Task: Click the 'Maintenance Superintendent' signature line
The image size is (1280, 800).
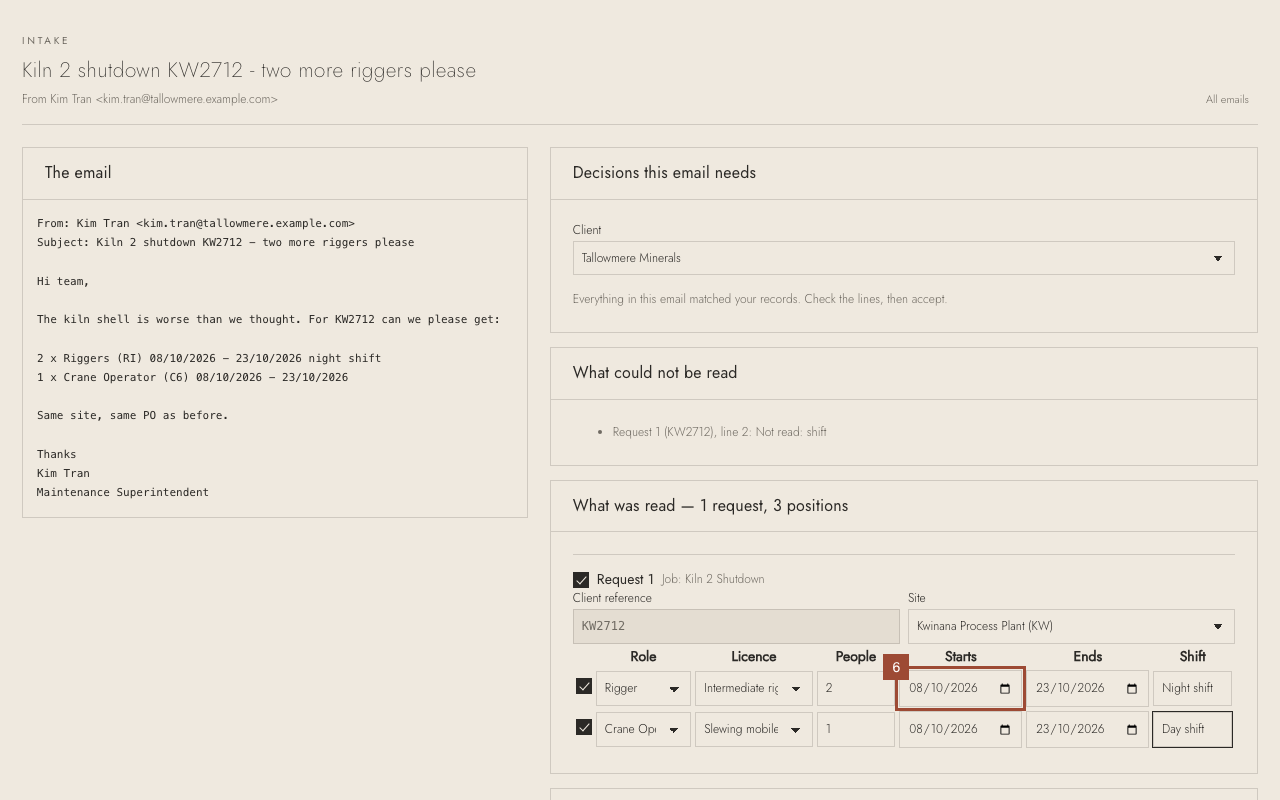Action: coord(123,492)
